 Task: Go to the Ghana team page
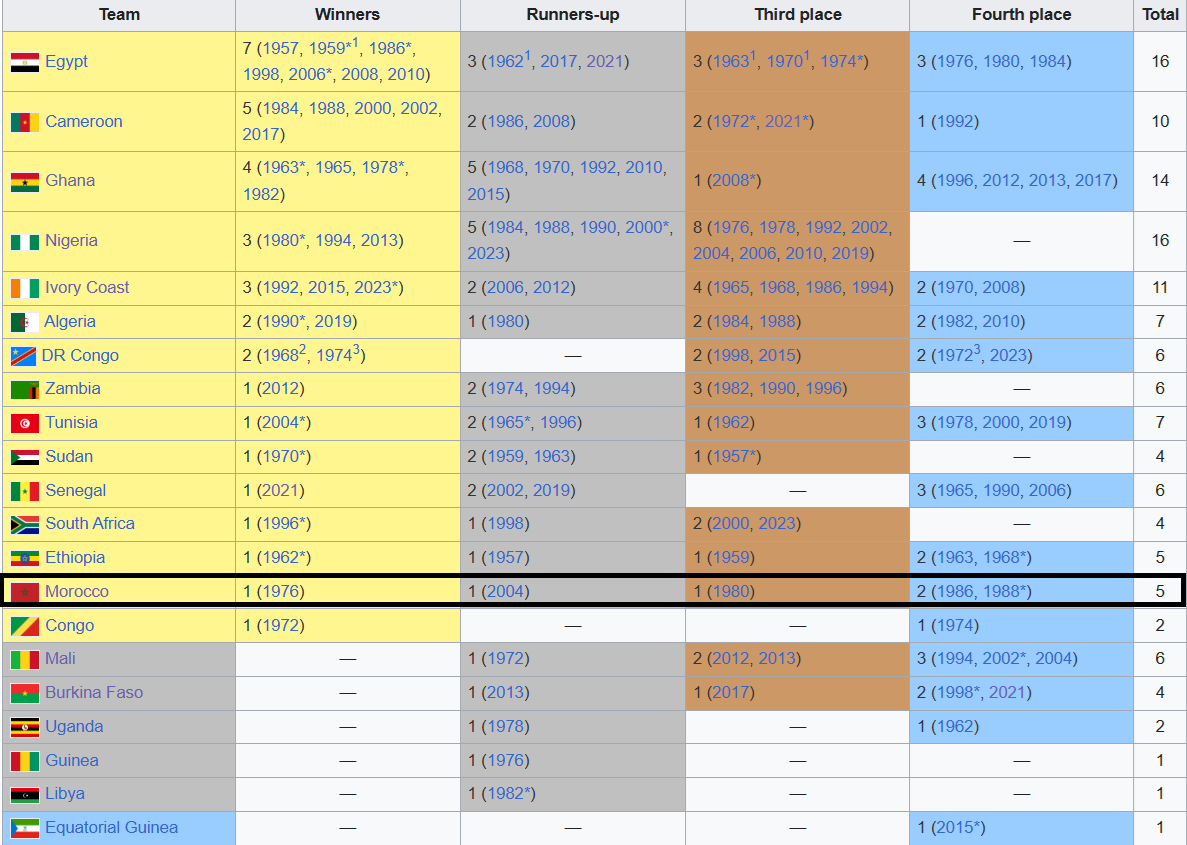coord(70,180)
